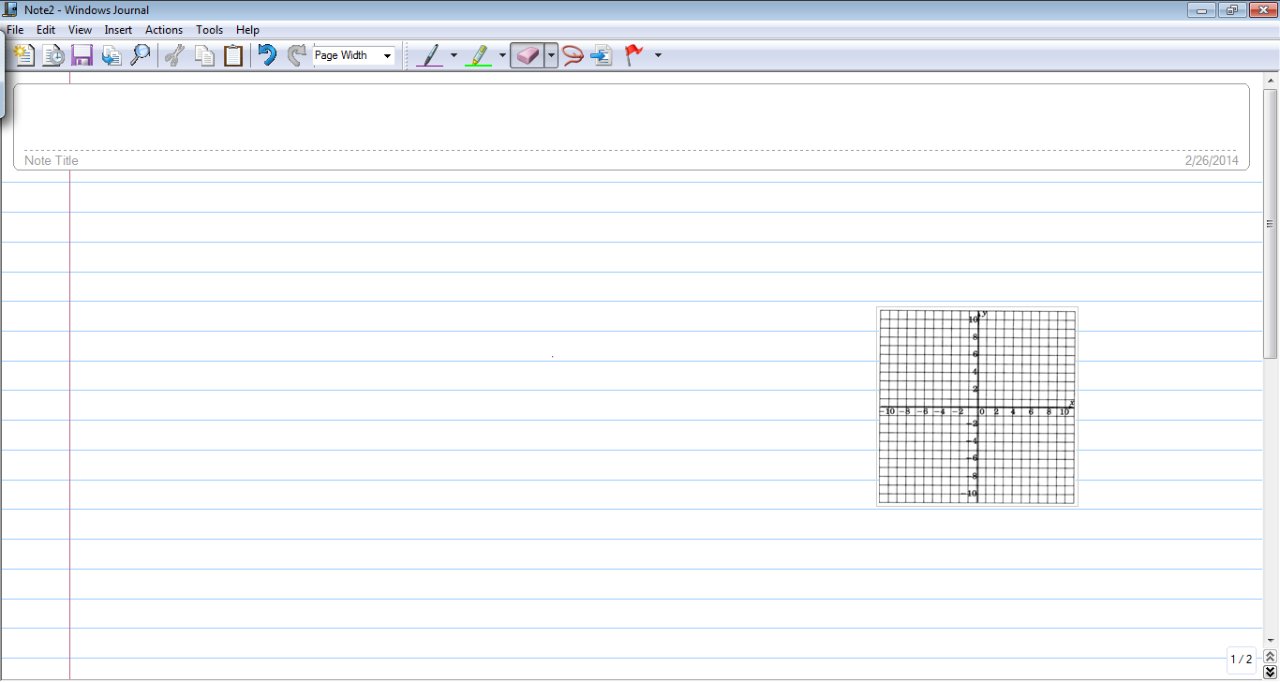Open the Tools menu
This screenshot has width=1280, height=682.
(209, 29)
